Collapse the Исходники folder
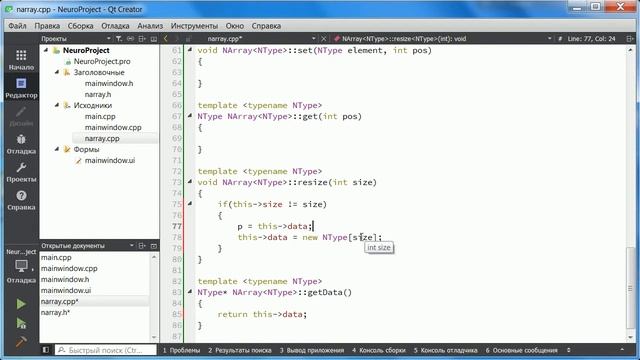Viewport: 640px width, 360px height. pos(57,105)
